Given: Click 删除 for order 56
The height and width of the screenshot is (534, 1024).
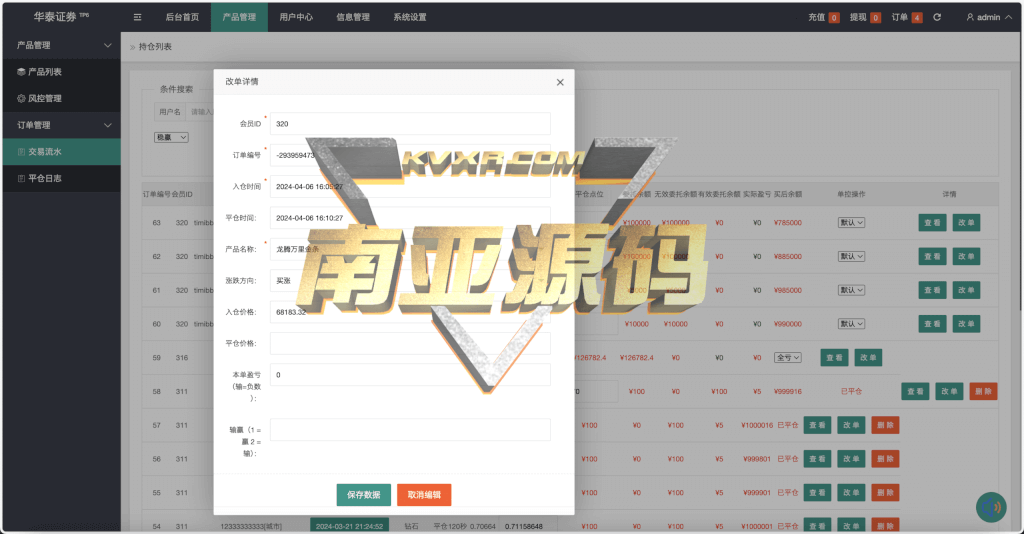Looking at the screenshot, I should (885, 459).
